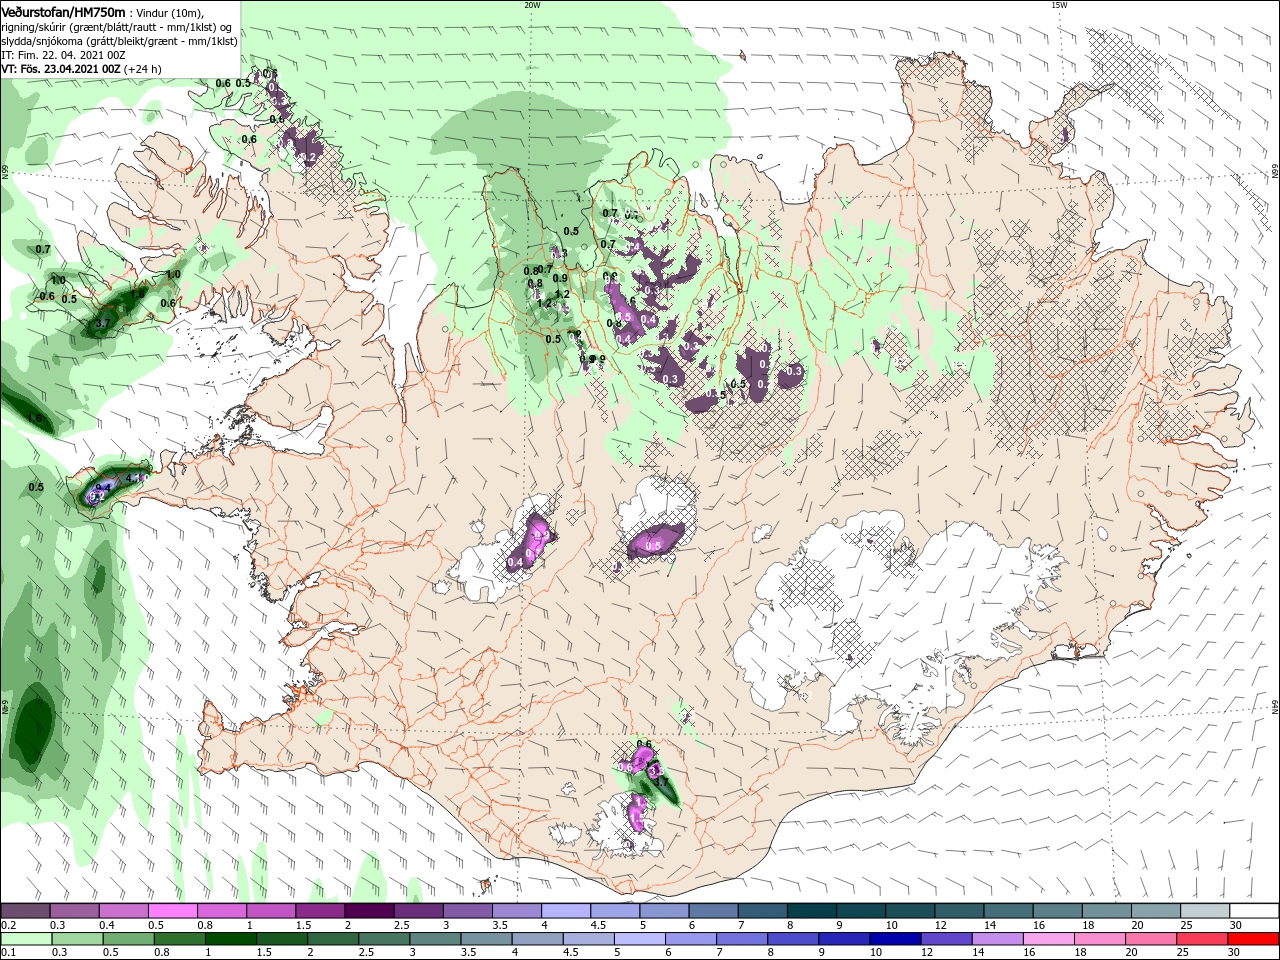Pick the medium green 0.5–0.8 rain legend swatch
The height and width of the screenshot is (960, 1280).
(x=129, y=939)
